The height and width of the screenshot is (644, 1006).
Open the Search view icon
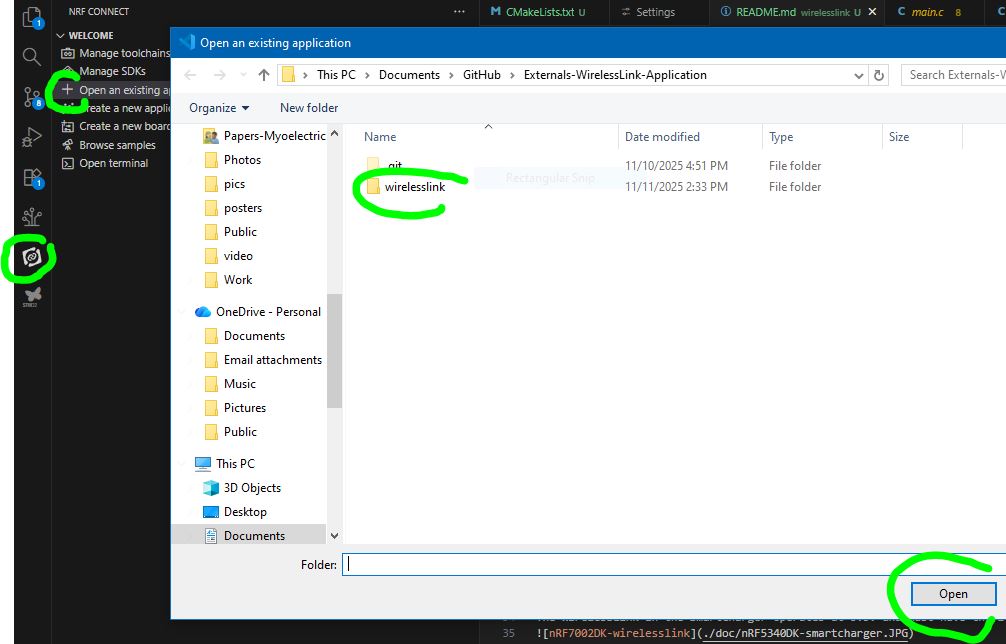(x=32, y=56)
